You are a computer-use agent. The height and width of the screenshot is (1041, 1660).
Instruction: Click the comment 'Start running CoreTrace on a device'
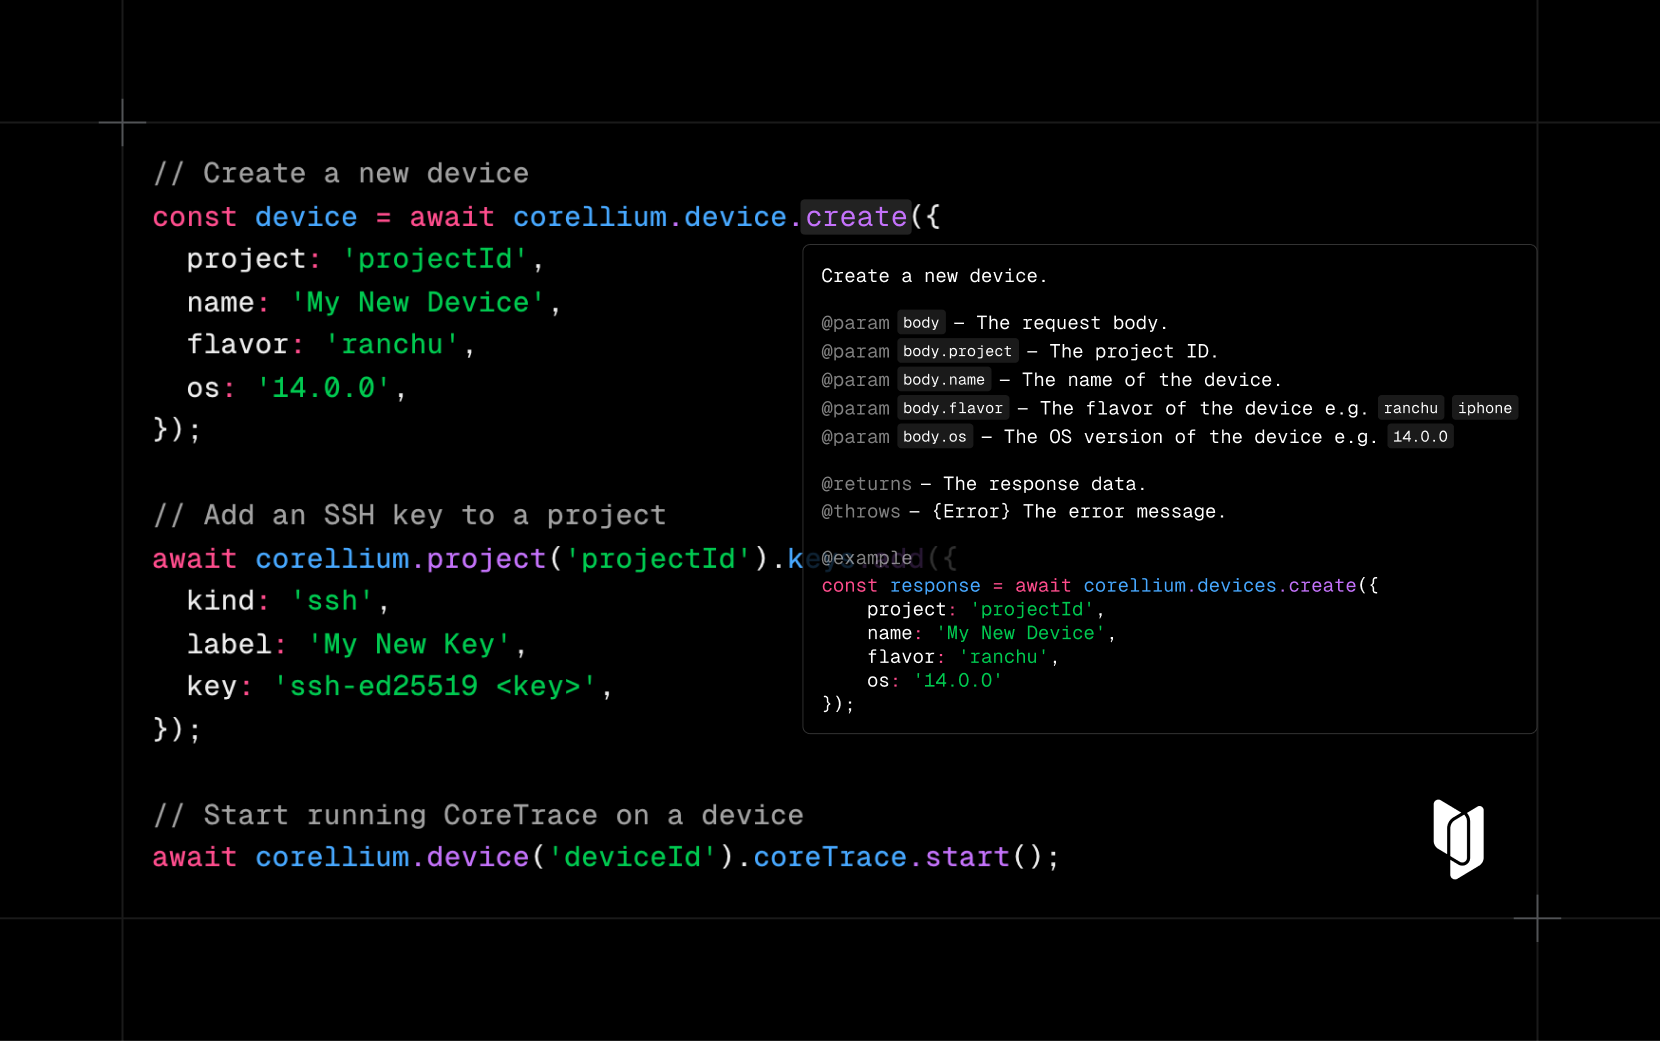(x=478, y=815)
